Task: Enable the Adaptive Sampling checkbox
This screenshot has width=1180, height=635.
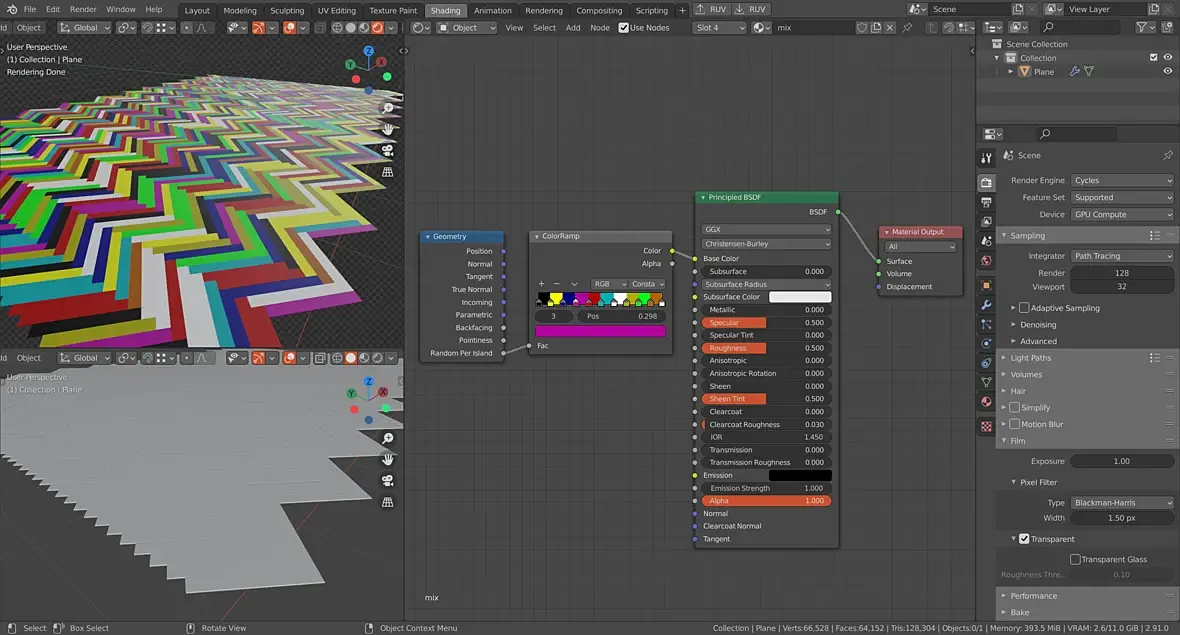Action: (x=1023, y=308)
